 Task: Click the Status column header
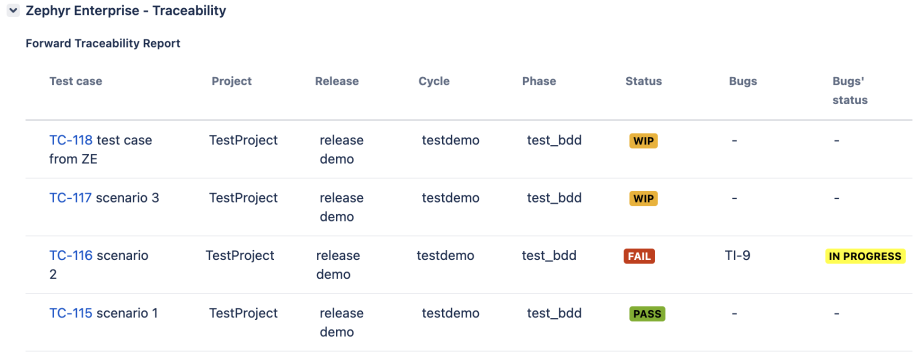(x=644, y=82)
